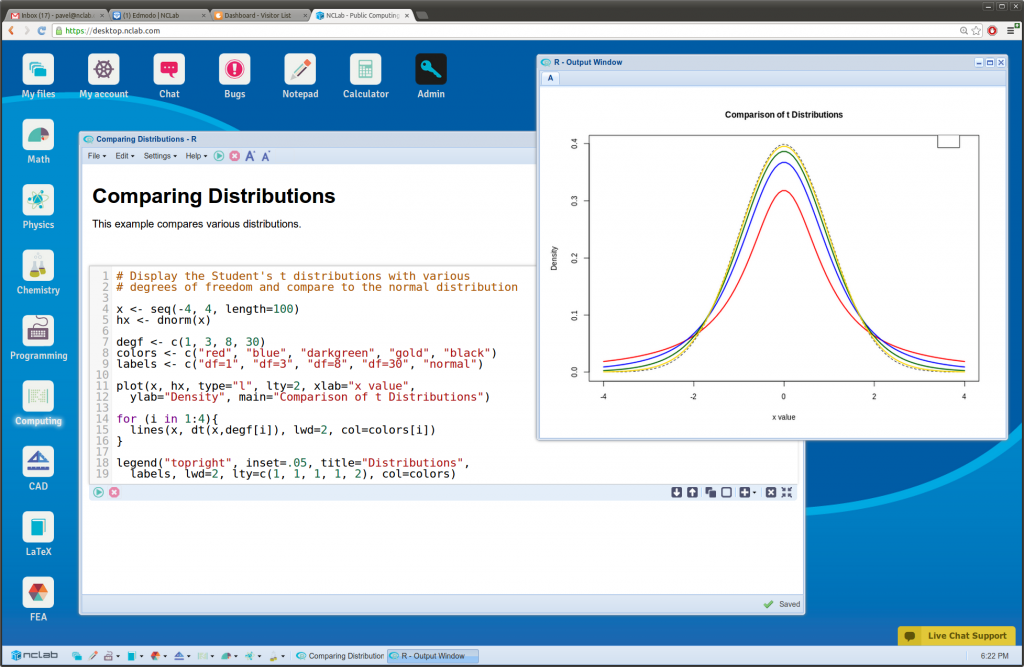1024x667 pixels.
Task: Open the Help menu
Action: point(193,156)
